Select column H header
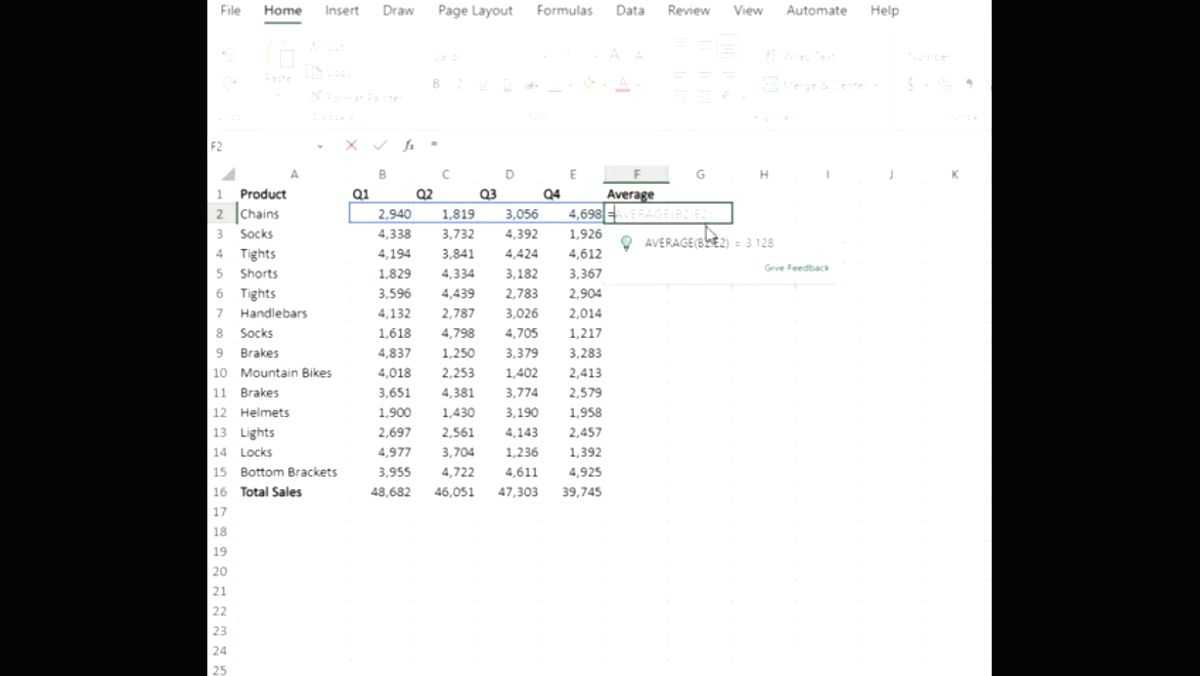The image size is (1200, 676). coord(763,174)
